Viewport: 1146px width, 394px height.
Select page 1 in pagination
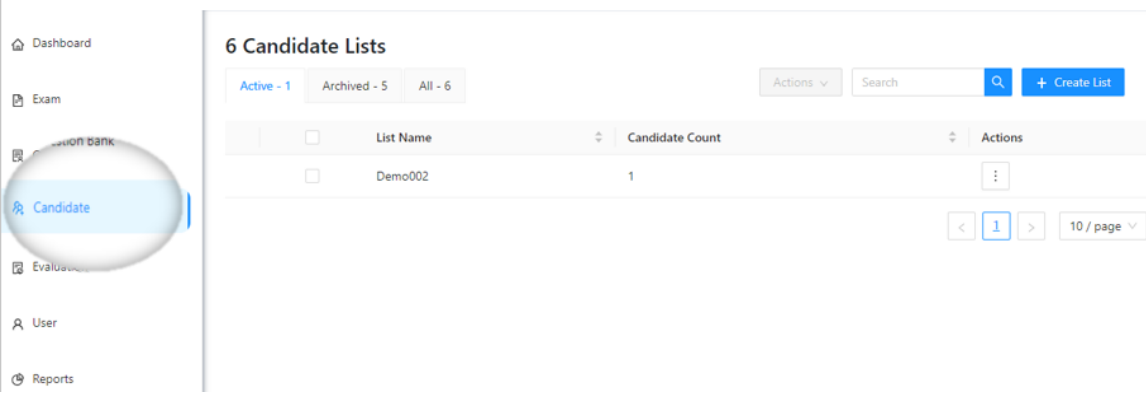click(x=996, y=227)
